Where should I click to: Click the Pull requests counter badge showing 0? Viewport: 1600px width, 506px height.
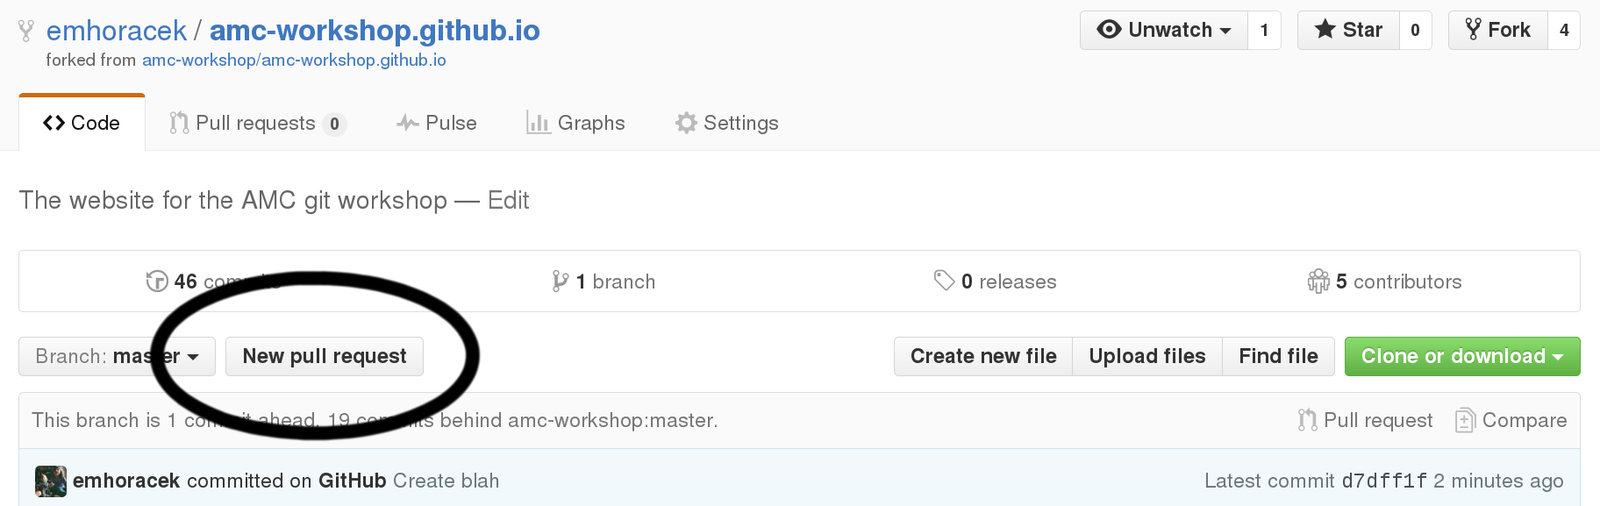pos(334,124)
